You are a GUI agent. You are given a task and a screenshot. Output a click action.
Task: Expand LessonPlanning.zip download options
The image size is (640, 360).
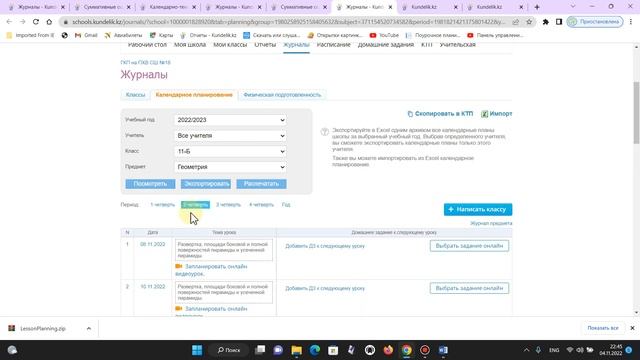[89, 328]
